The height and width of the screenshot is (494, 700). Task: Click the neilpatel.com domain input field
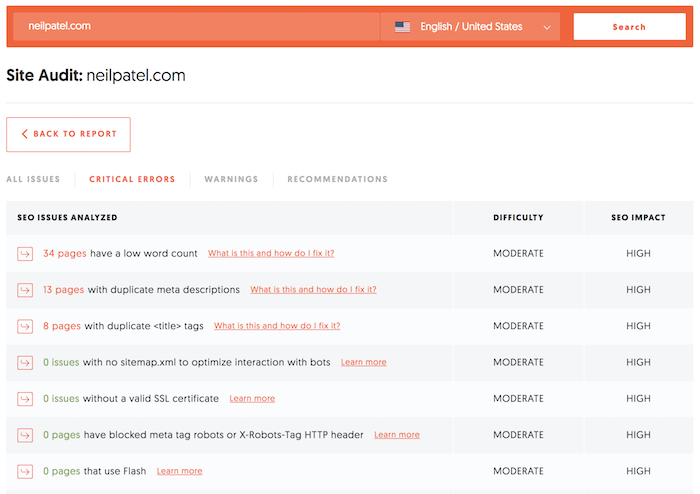coord(196,26)
